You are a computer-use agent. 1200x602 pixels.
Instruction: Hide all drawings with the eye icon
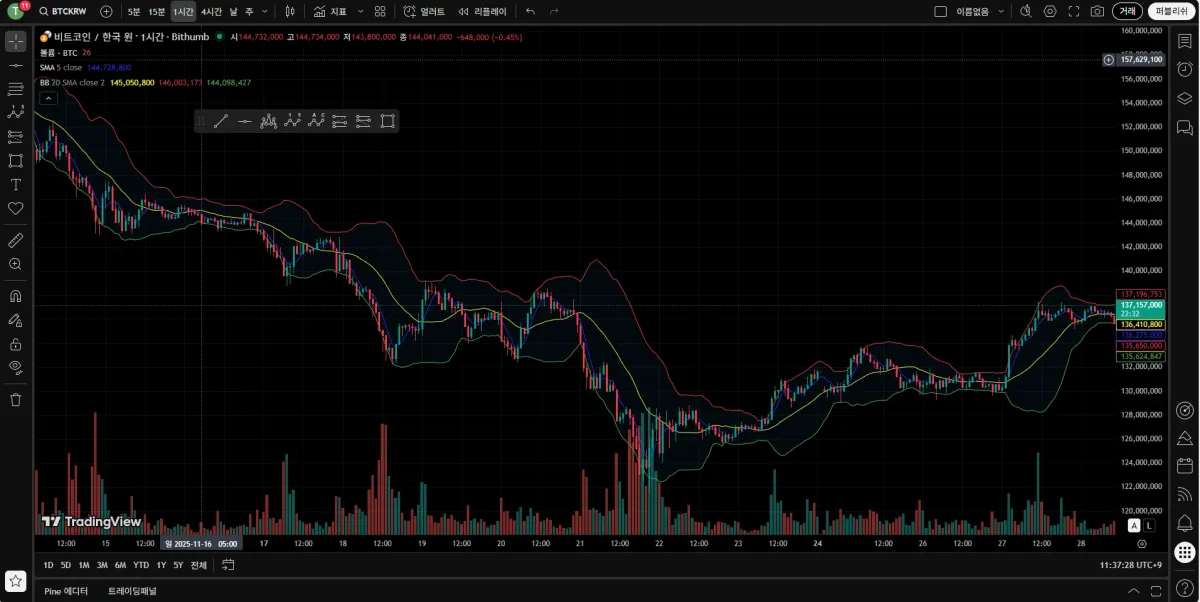click(x=15, y=367)
